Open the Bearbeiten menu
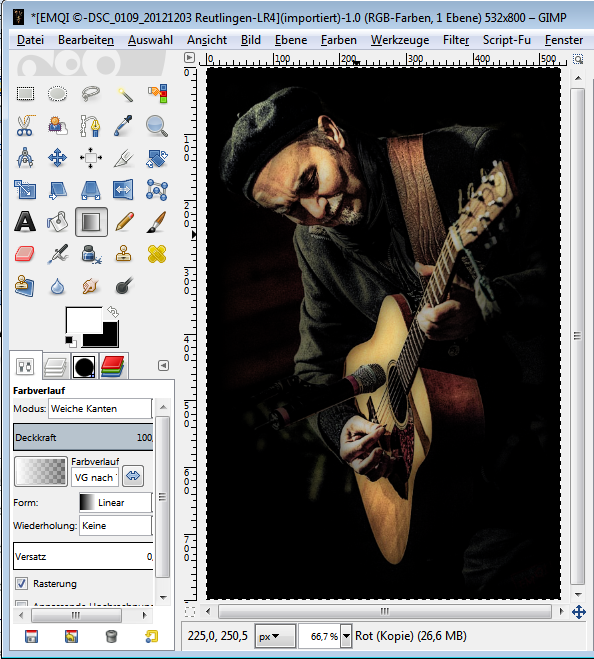 [86, 40]
